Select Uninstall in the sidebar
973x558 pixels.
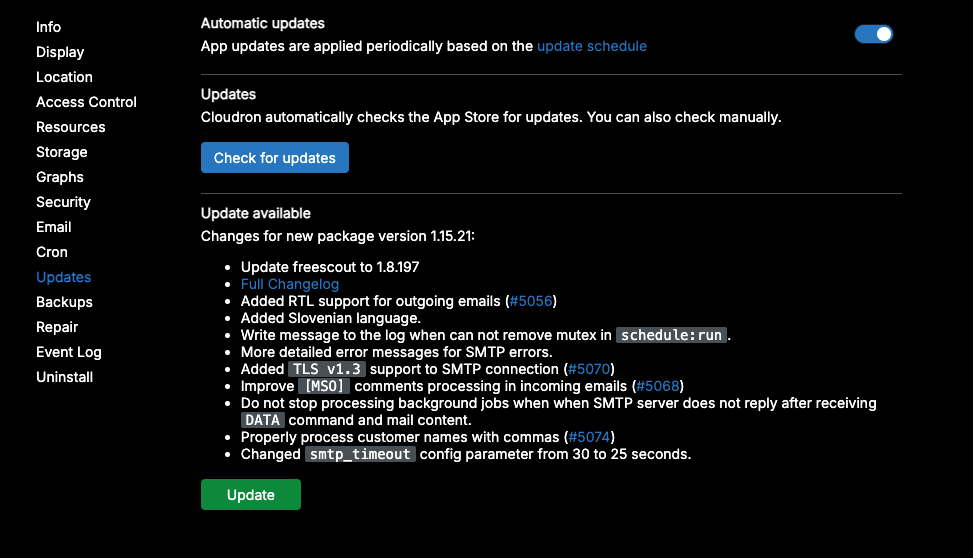(64, 377)
